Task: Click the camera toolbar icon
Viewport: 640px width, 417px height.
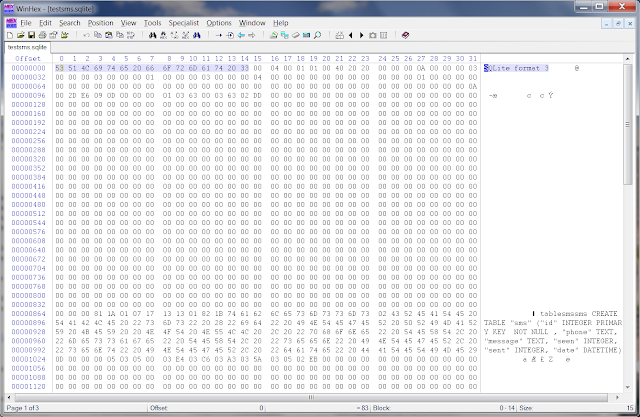Action: [x=372, y=35]
